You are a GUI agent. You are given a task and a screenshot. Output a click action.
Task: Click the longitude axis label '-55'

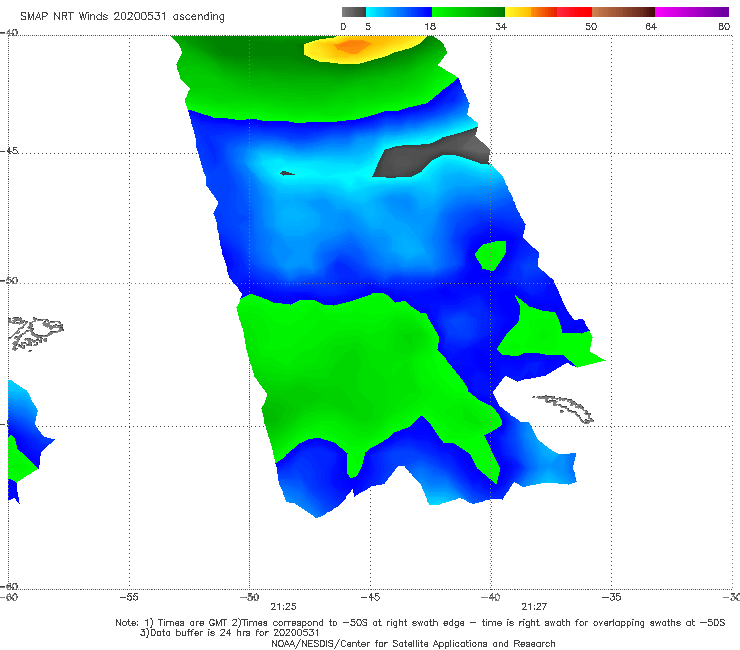[x=129, y=597]
